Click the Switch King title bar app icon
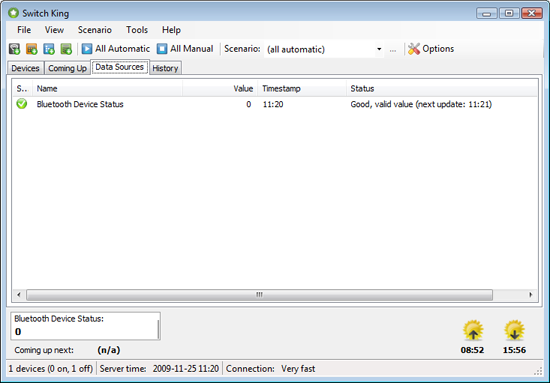 [13, 13]
